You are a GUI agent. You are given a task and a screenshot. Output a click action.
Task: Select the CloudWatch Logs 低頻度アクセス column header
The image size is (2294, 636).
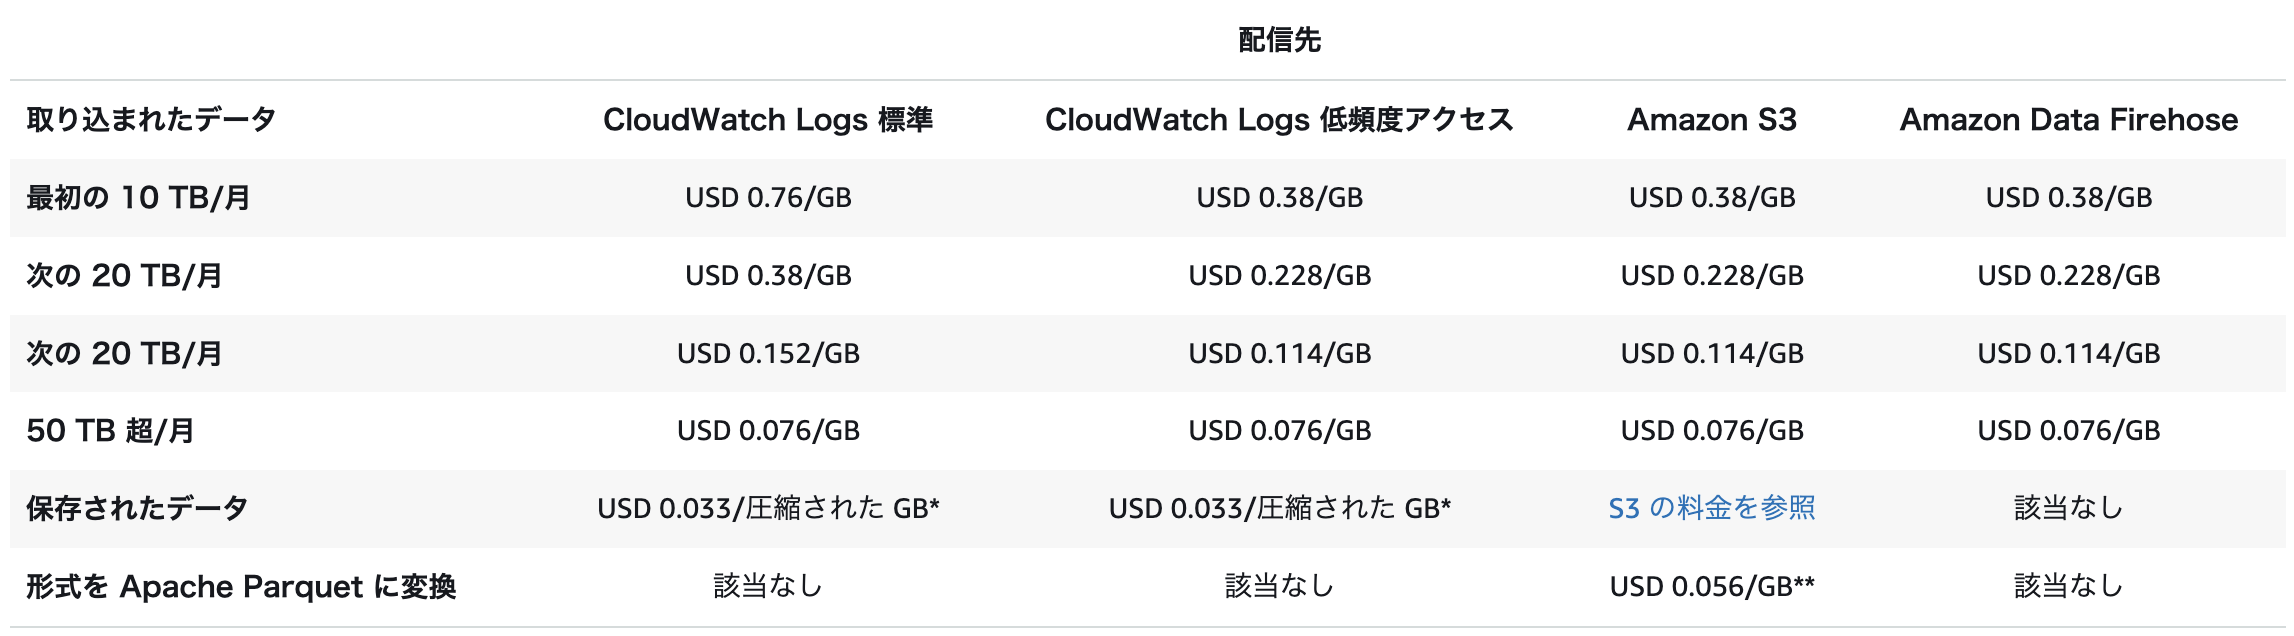pos(1279,120)
